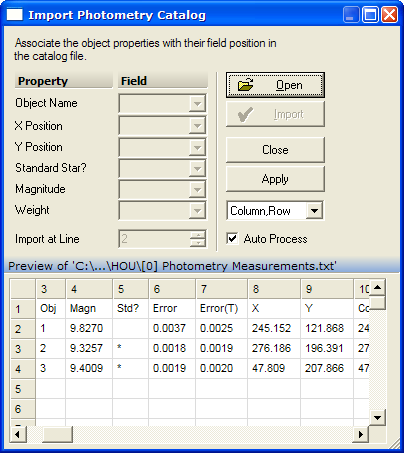Increment the Import at Line spinner
404x453 pixels.
198,235
